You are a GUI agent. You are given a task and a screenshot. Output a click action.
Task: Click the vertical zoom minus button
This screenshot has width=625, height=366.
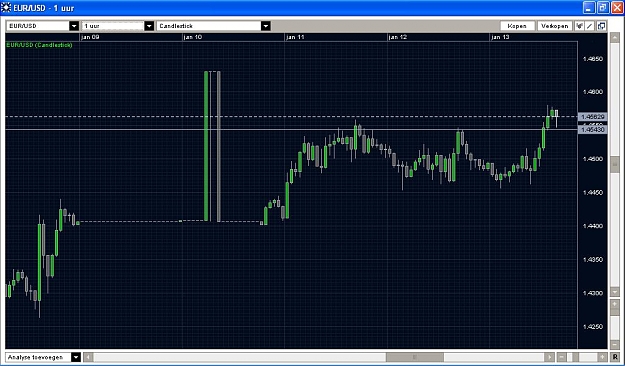pyautogui.click(x=615, y=345)
